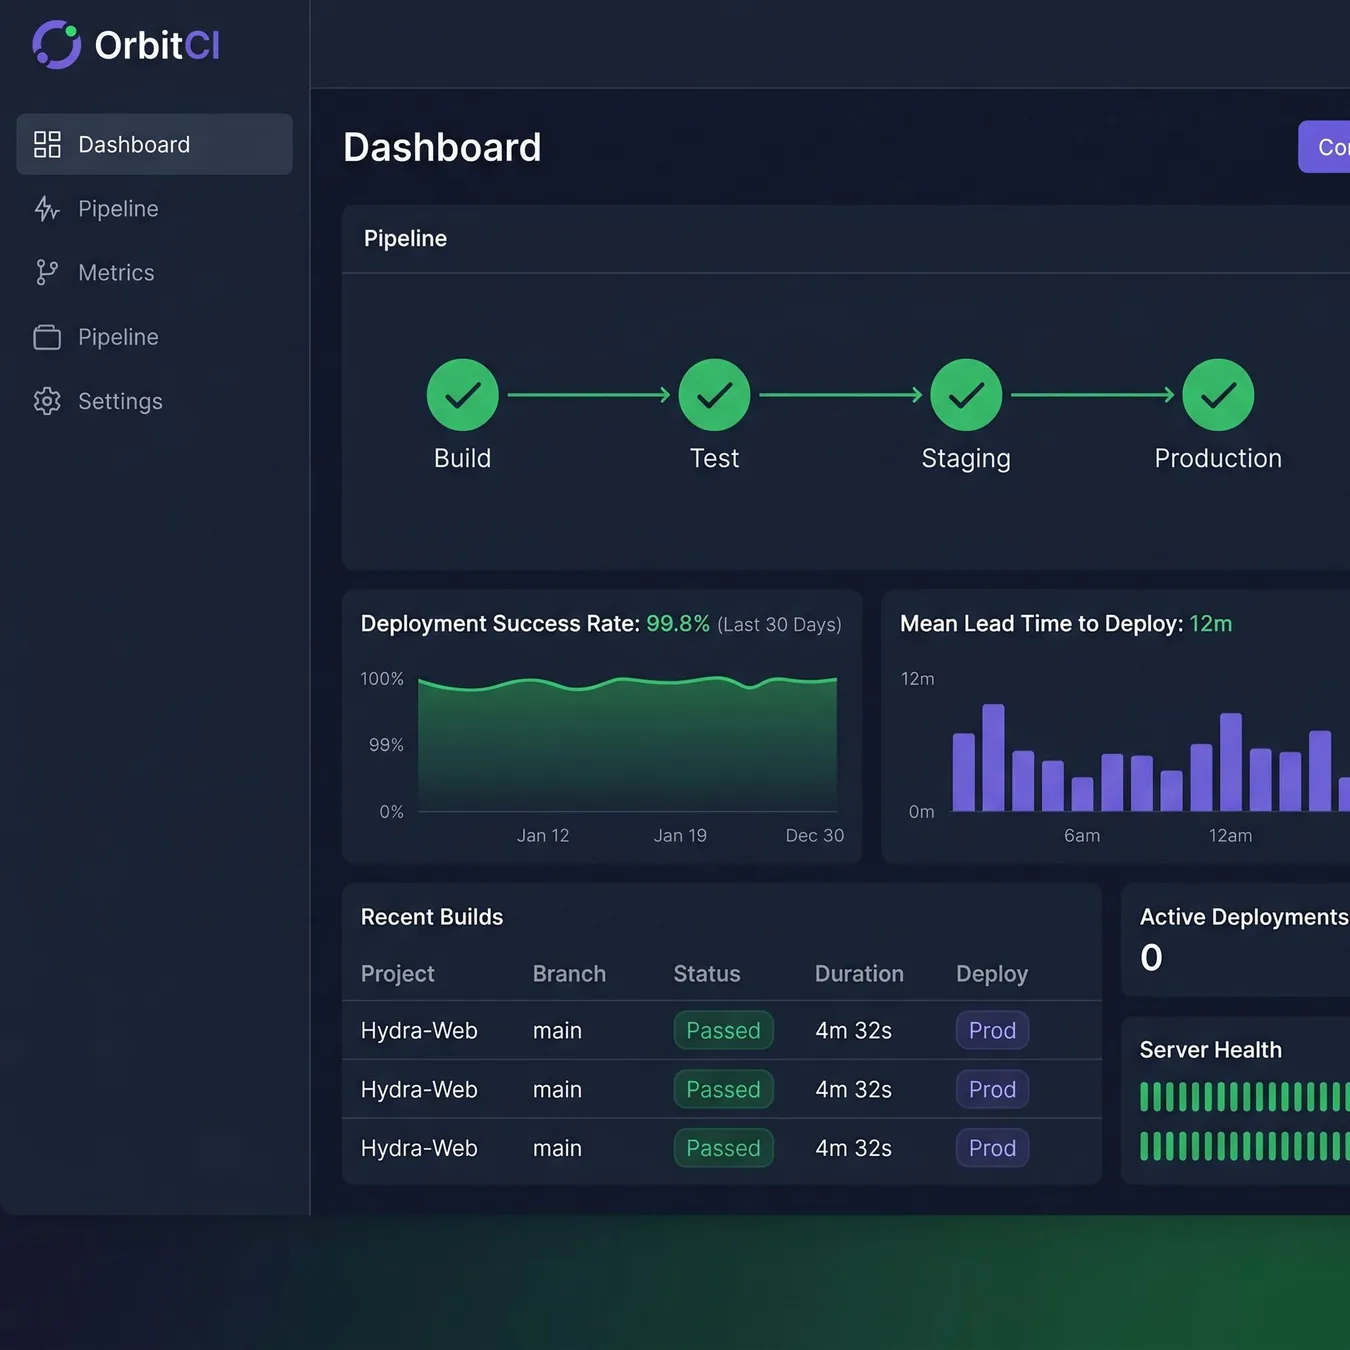The image size is (1350, 1350).
Task: Open Pipeline item below Dashboard in sidebar
Action: coord(155,209)
